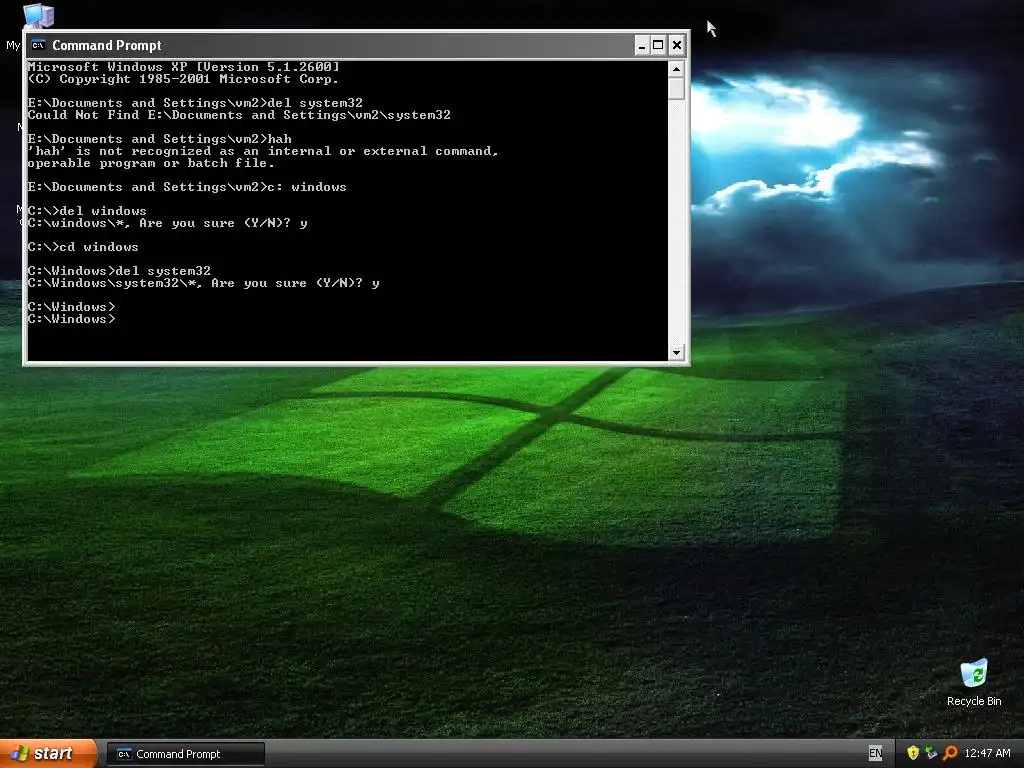Image resolution: width=1024 pixels, height=768 pixels.
Task: Open the Recycle Bin desktop icon
Action: click(x=974, y=682)
